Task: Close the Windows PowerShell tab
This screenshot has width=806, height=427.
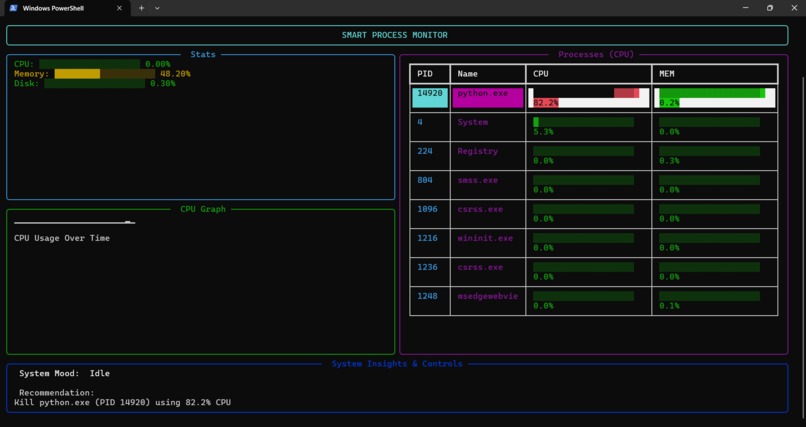Action: pyautogui.click(x=119, y=8)
